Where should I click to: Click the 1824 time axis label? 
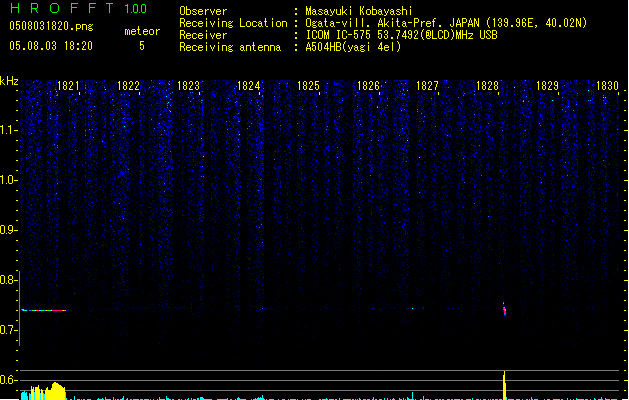248,86
